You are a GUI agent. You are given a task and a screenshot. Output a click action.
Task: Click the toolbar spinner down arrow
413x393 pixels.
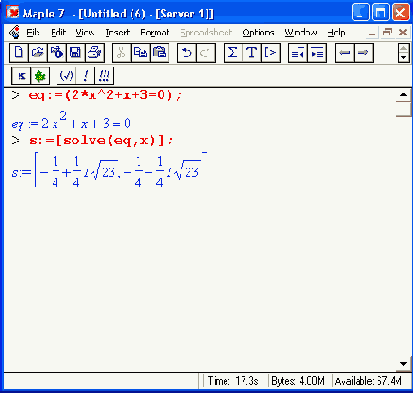[x=404, y=58]
